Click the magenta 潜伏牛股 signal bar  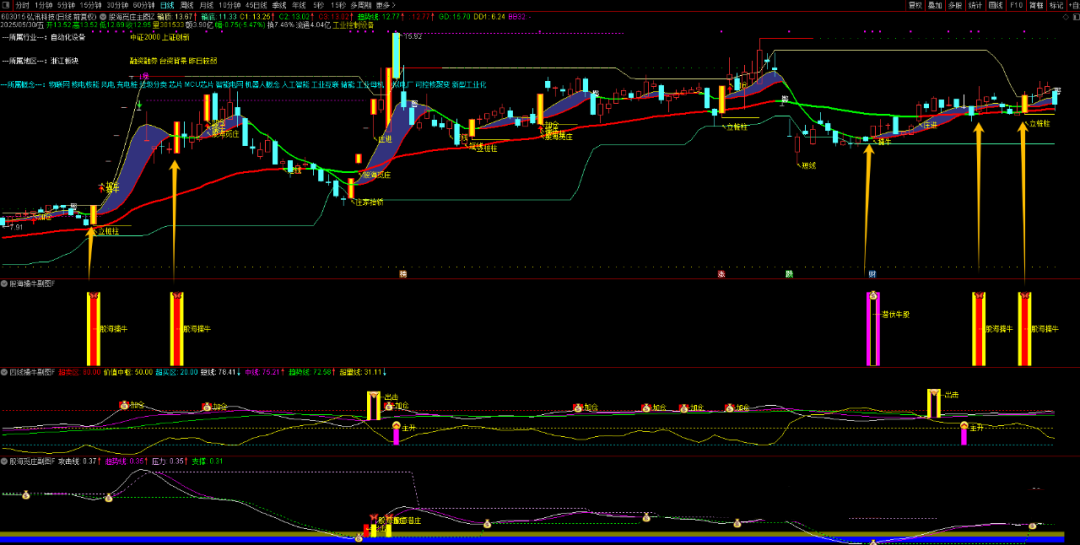(x=873, y=329)
